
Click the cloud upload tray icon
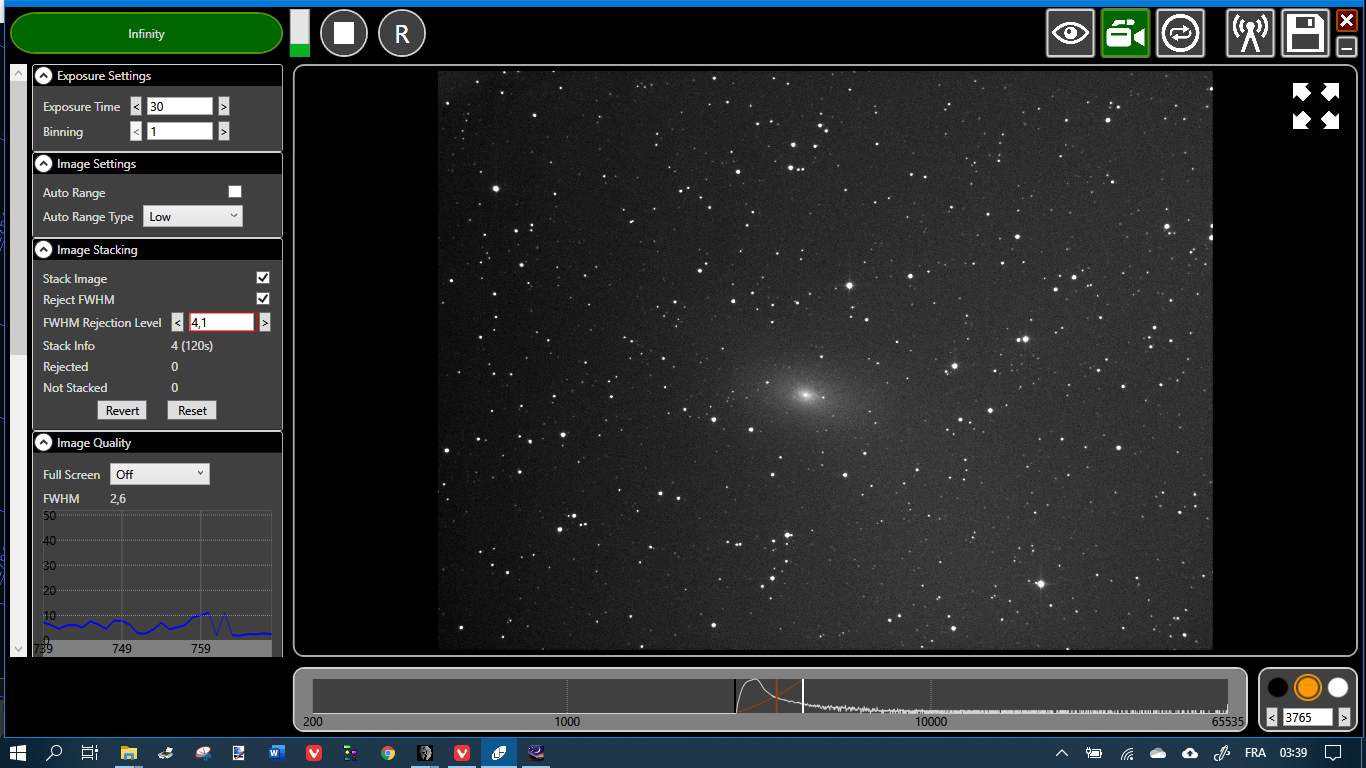click(1190, 753)
